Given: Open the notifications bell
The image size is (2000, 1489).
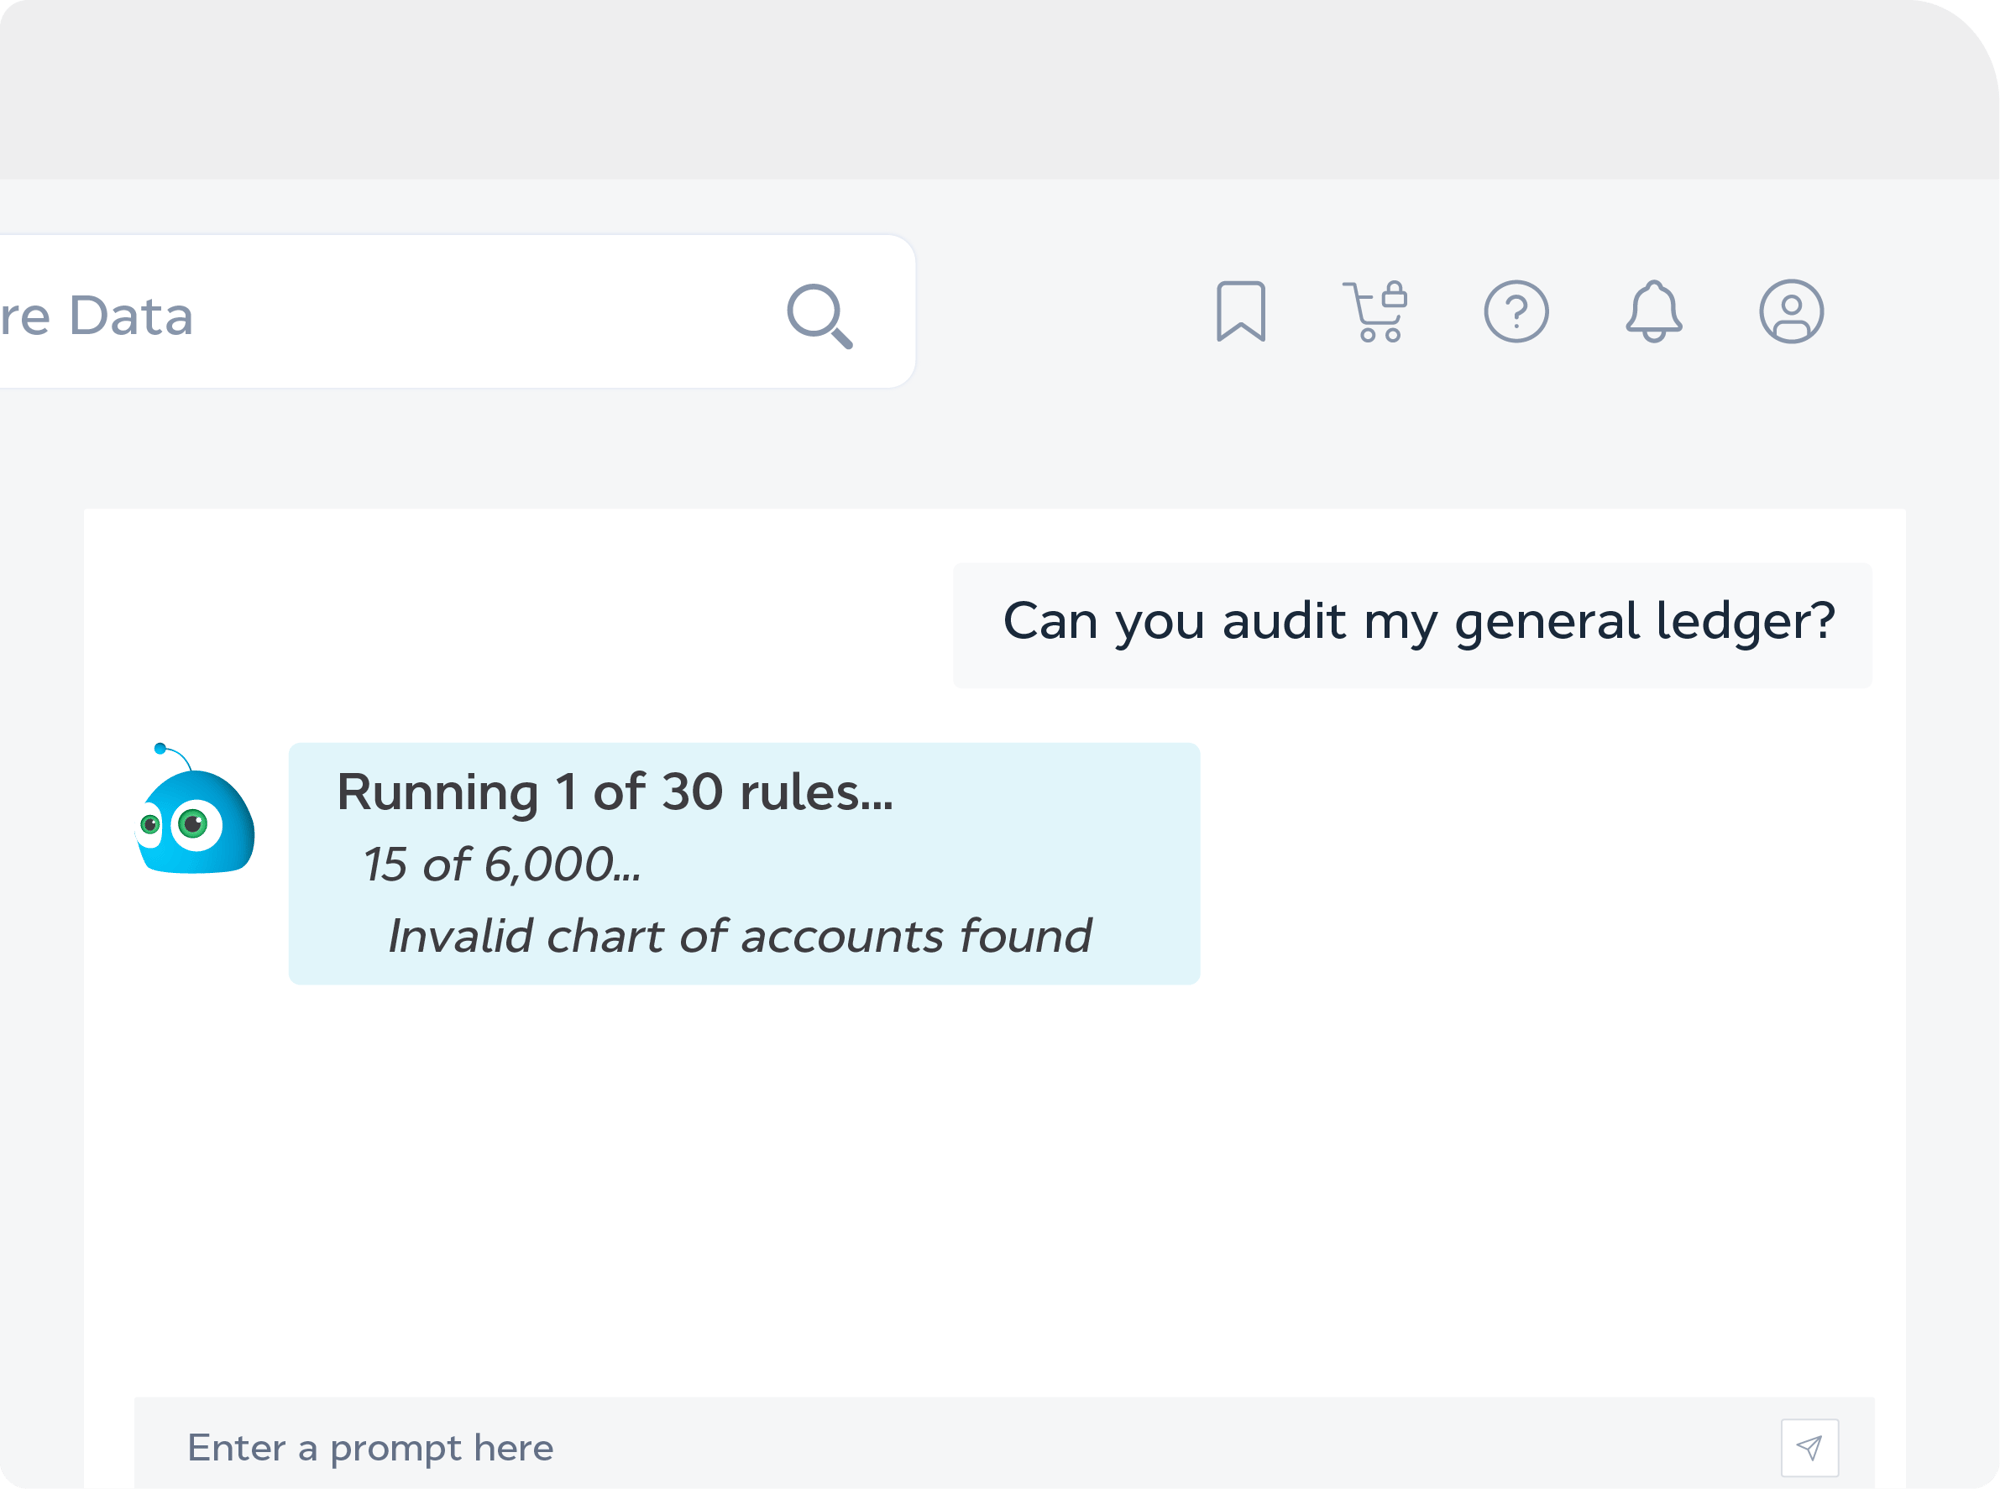Looking at the screenshot, I should [x=1653, y=312].
